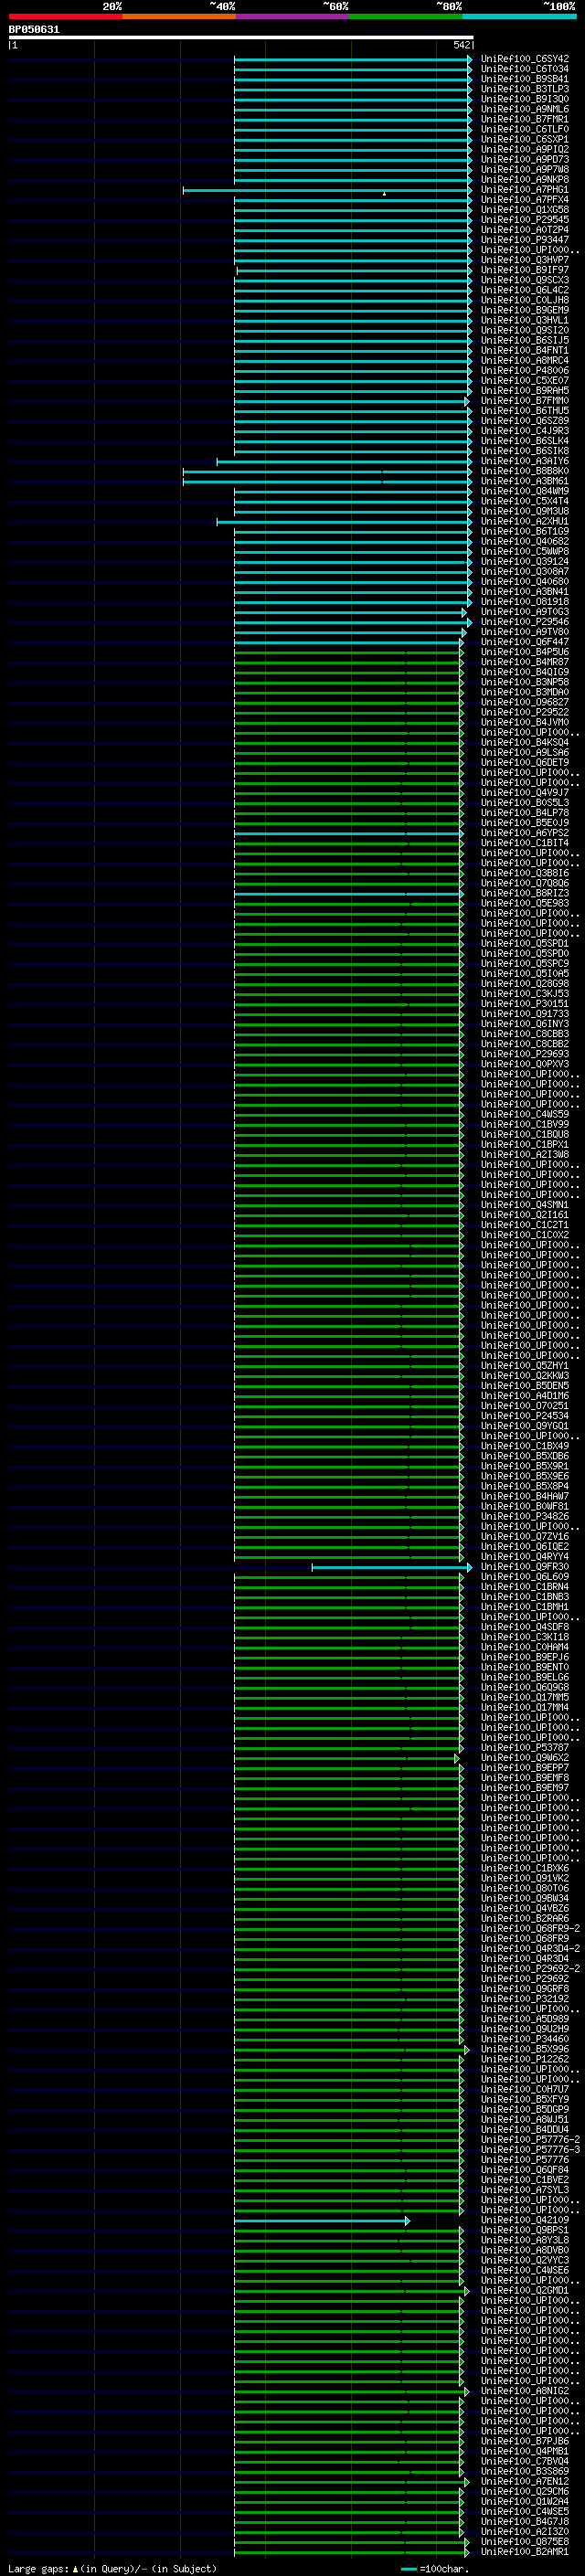Select hit label UniRef100_Q2GMD1
The image size is (585, 2576).
[x=524, y=2290]
